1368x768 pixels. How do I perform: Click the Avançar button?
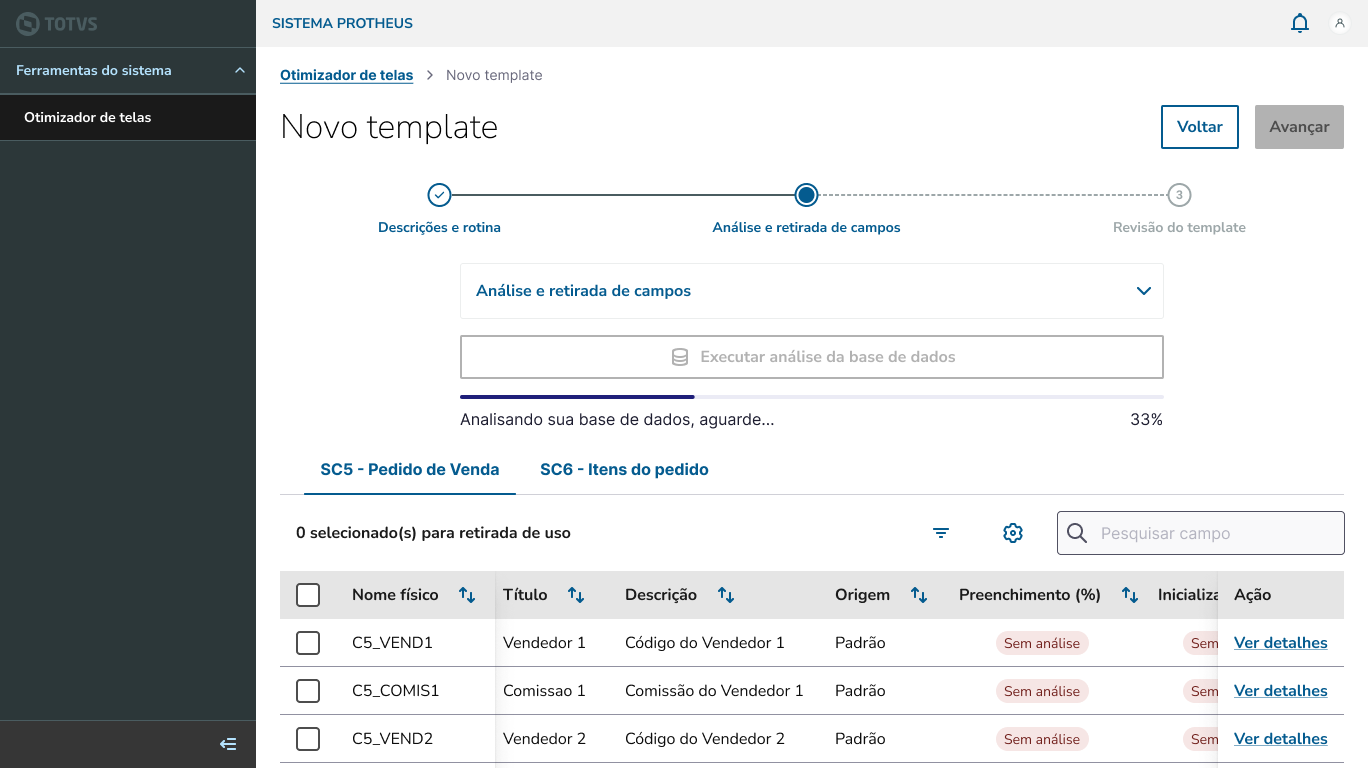[x=1299, y=127]
